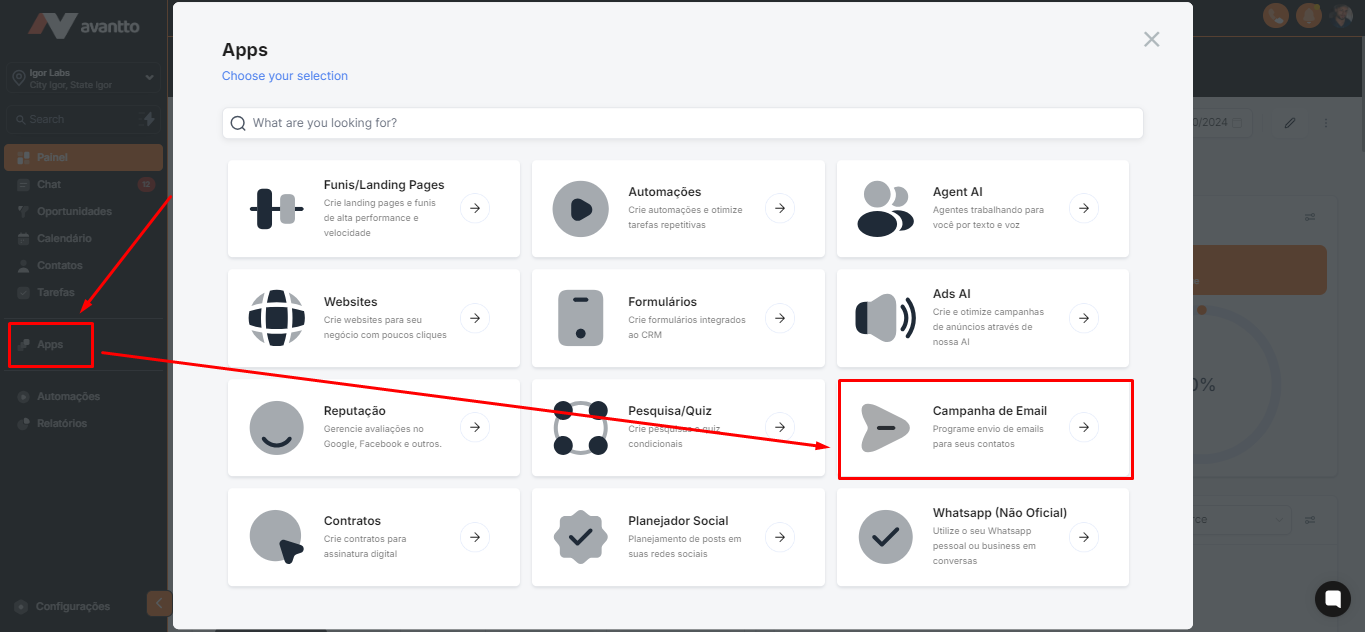Screen dimensions: 1365x632
Task: Open the chat support widget bubble
Action: pos(1331,598)
